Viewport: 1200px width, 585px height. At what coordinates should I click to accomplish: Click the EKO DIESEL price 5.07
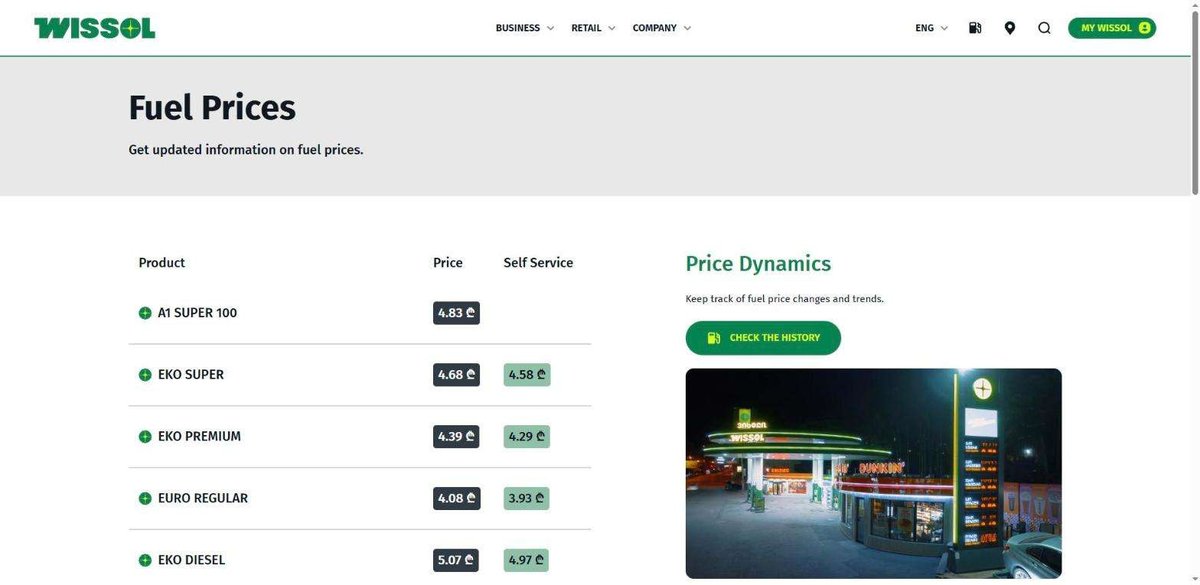[x=456, y=561]
